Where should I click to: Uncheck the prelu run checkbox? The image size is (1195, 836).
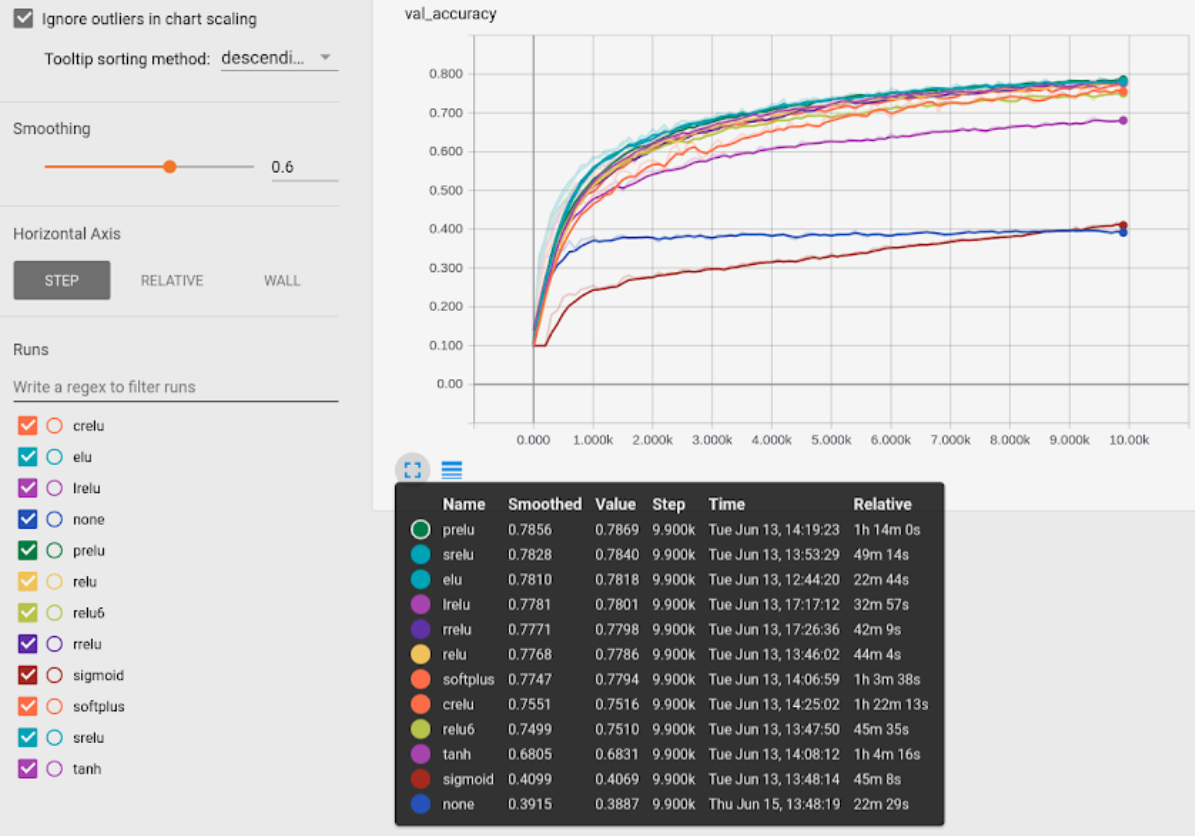point(27,550)
